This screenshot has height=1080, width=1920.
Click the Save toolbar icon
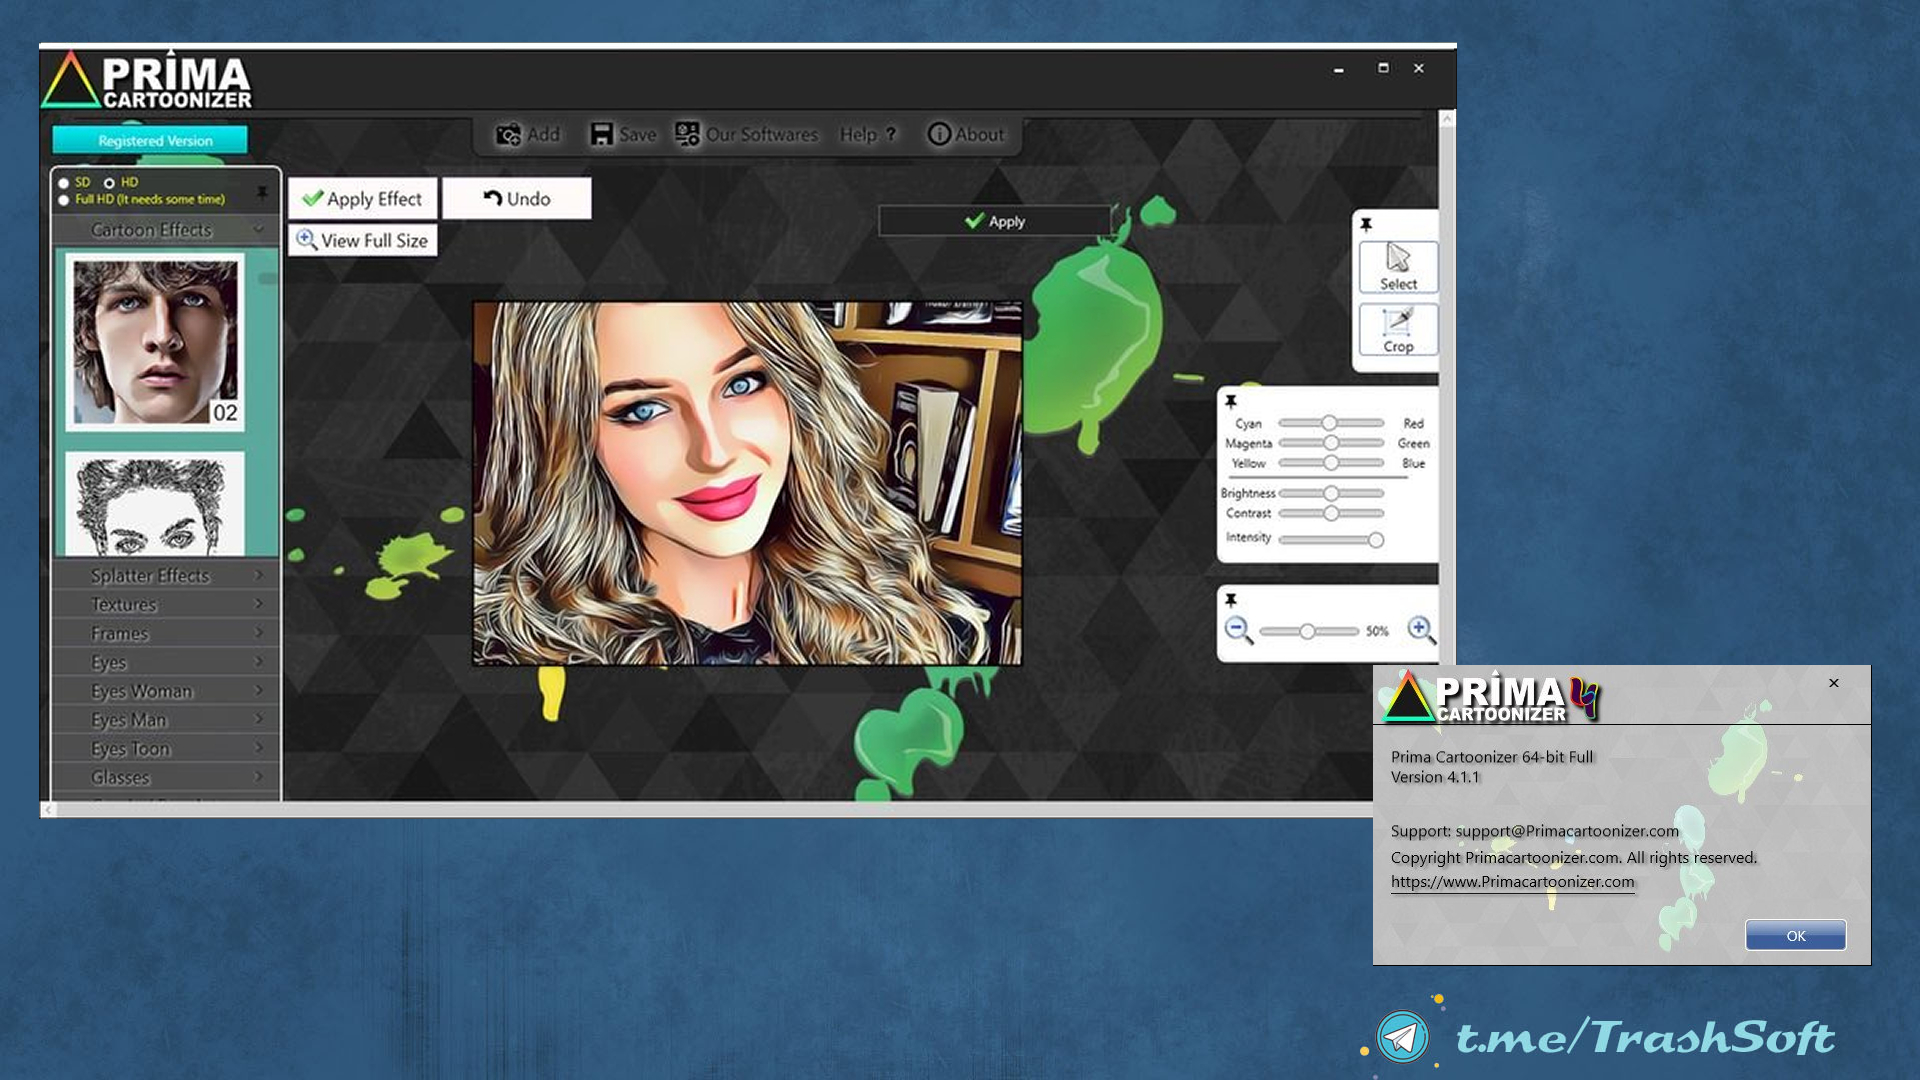622,133
